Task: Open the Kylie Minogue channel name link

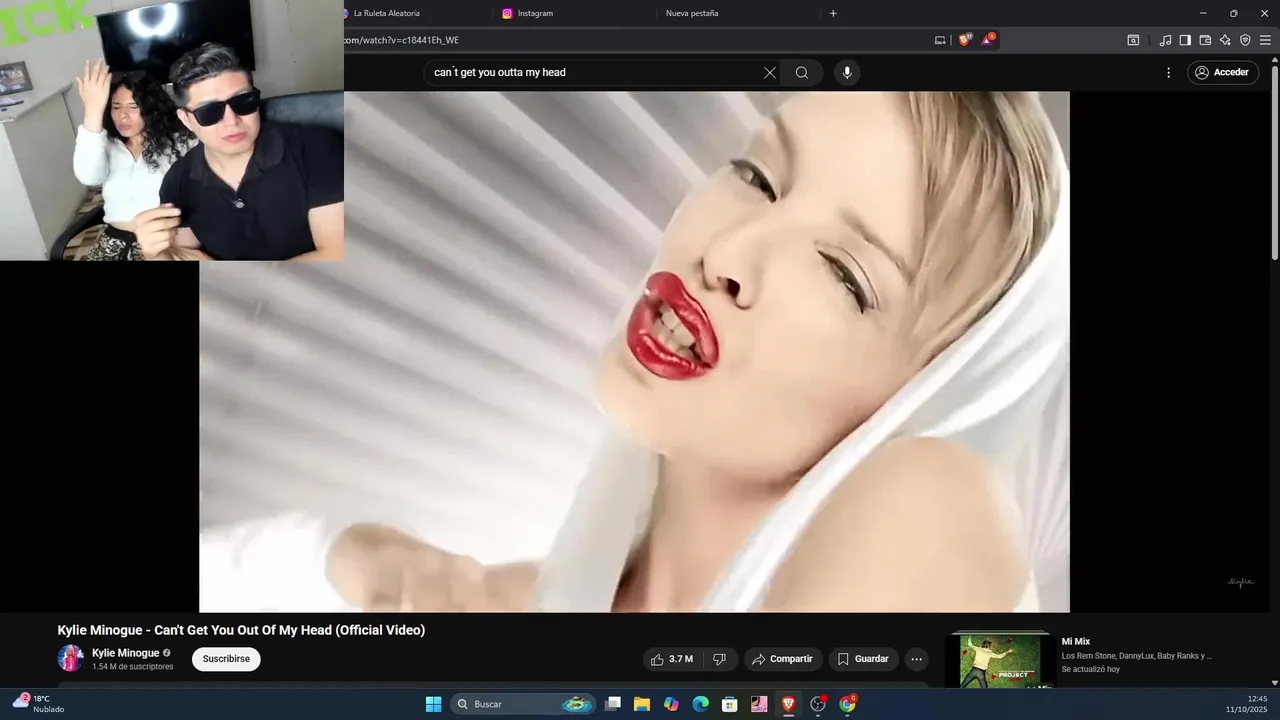Action: (125, 653)
